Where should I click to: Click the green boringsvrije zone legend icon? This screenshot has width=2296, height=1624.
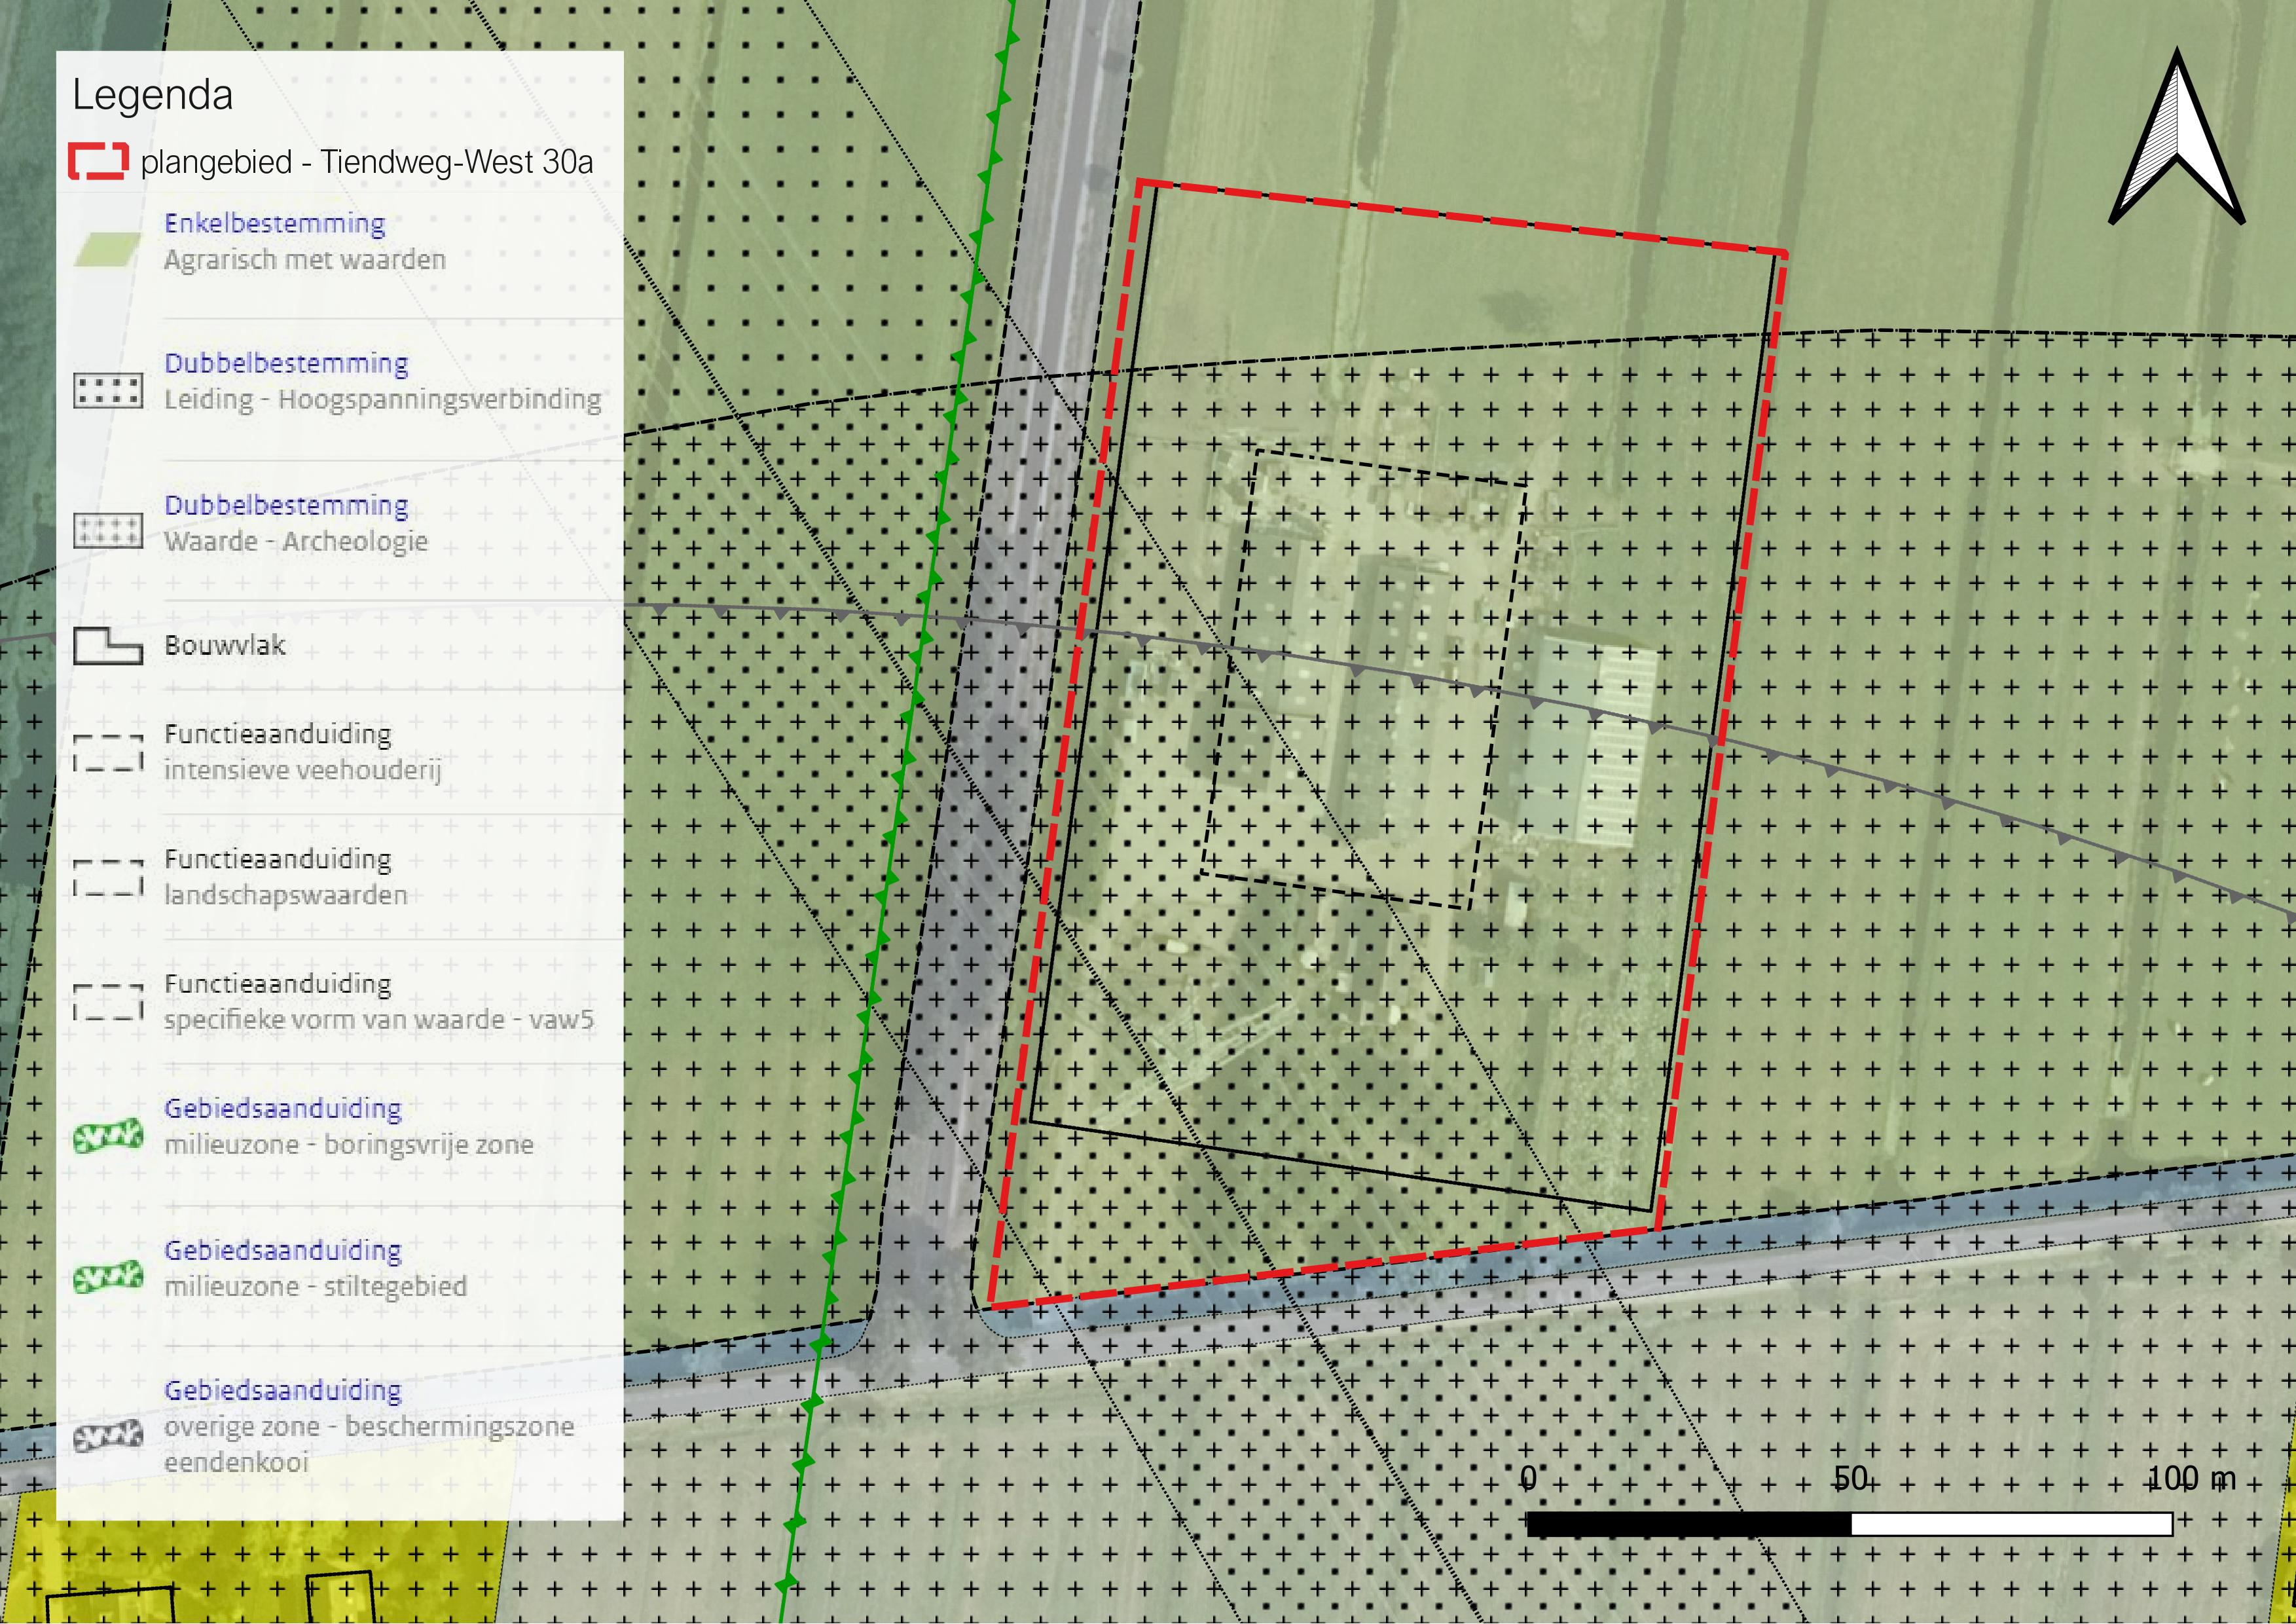pyautogui.click(x=107, y=1137)
